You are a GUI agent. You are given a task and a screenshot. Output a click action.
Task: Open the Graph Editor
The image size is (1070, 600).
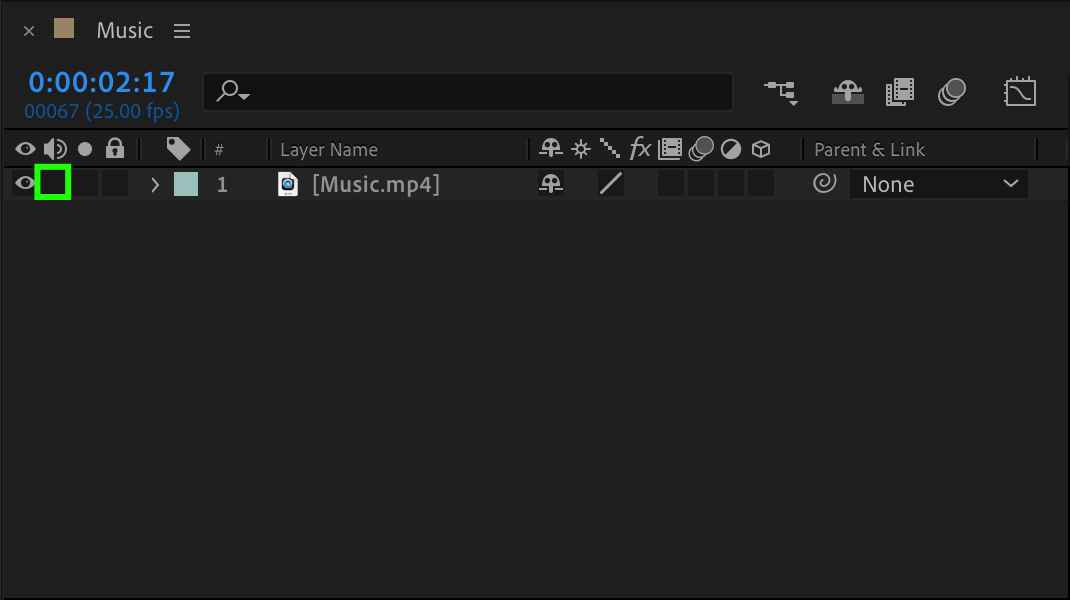pos(1020,93)
